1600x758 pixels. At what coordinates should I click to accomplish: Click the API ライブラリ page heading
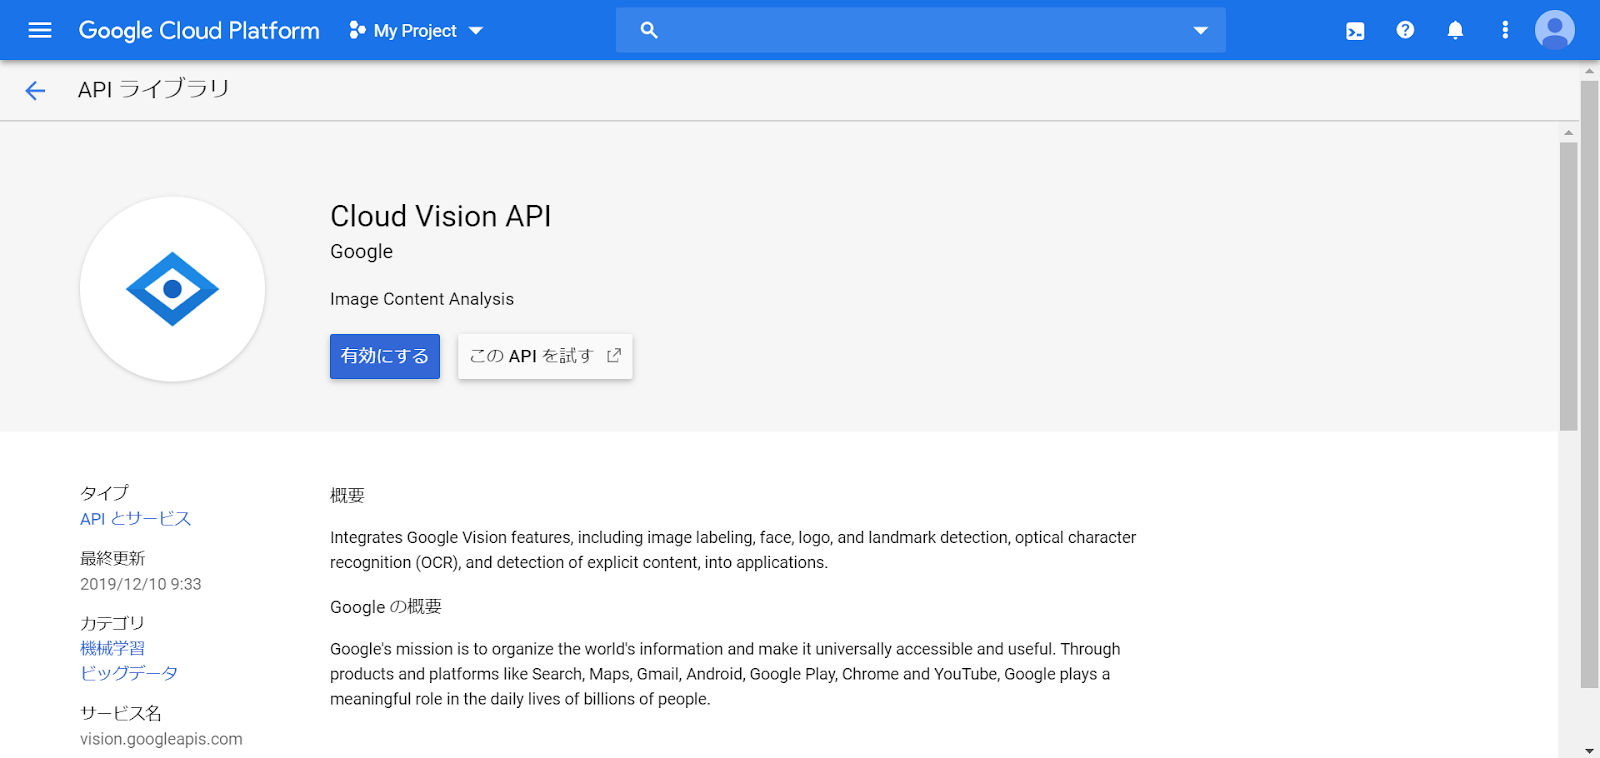[154, 89]
